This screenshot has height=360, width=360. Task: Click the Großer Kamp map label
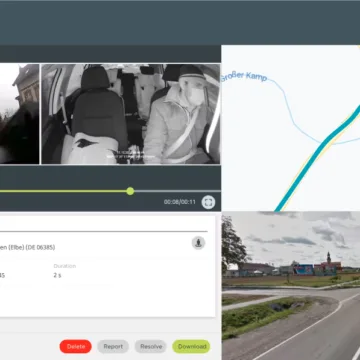[x=244, y=77]
